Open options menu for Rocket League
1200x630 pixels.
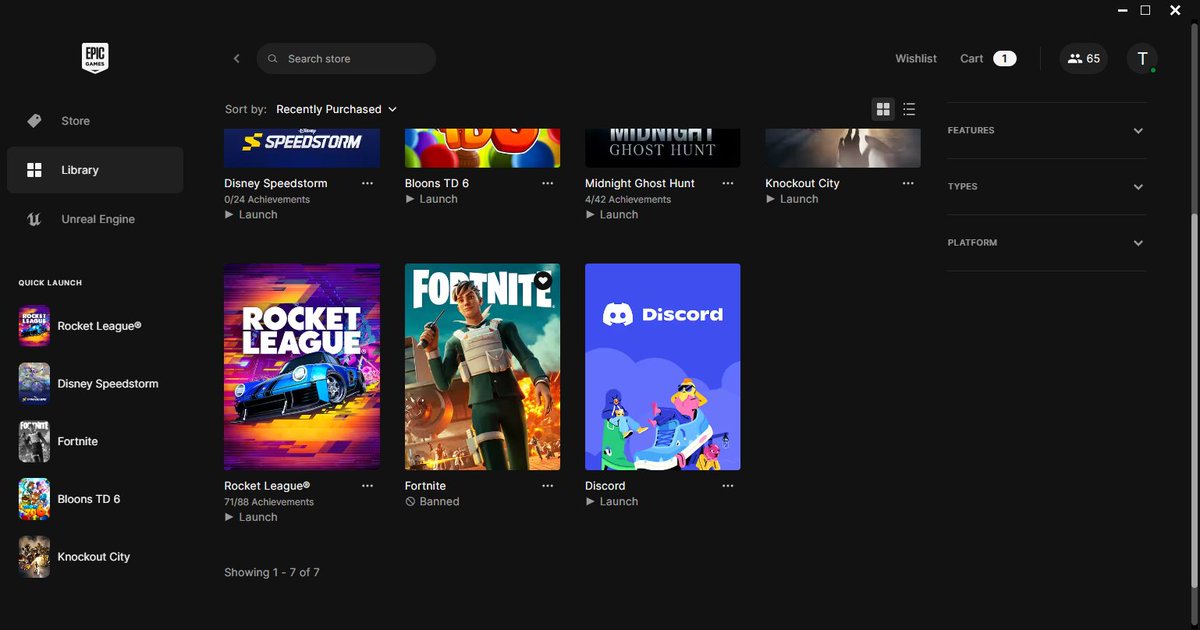tap(367, 486)
